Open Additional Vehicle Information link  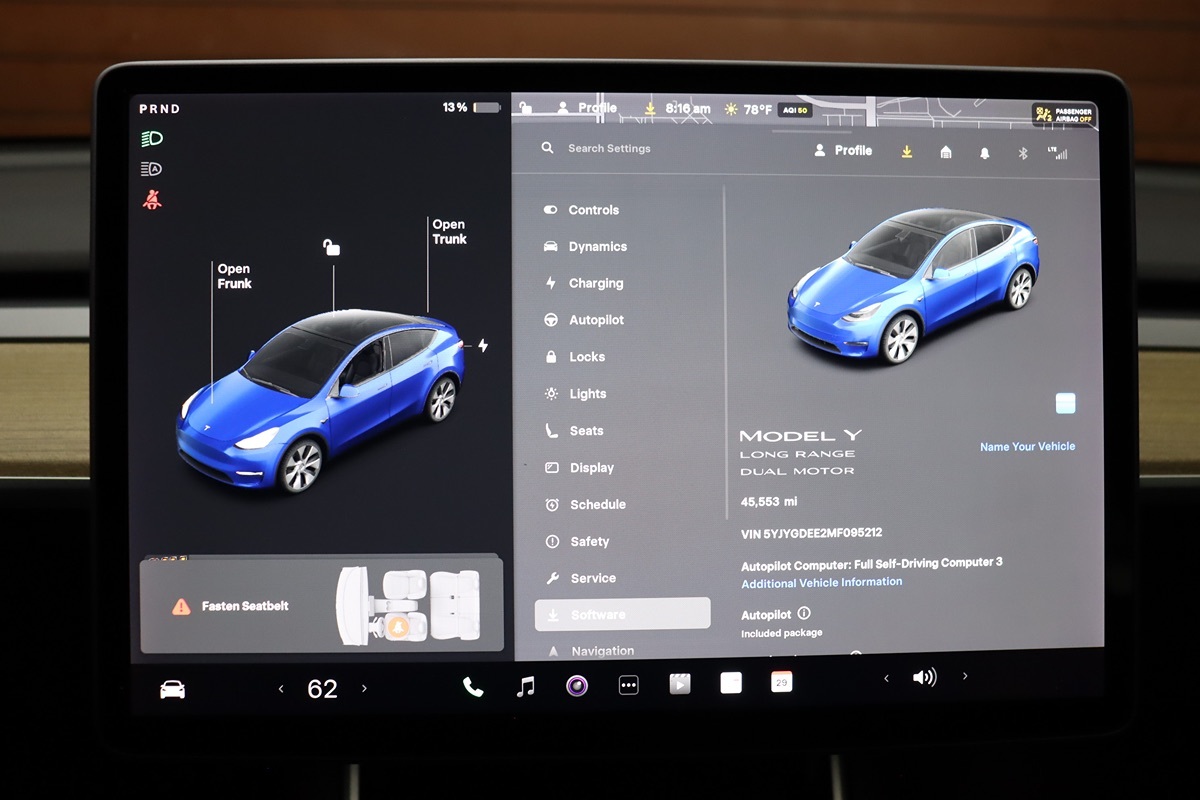(821, 582)
